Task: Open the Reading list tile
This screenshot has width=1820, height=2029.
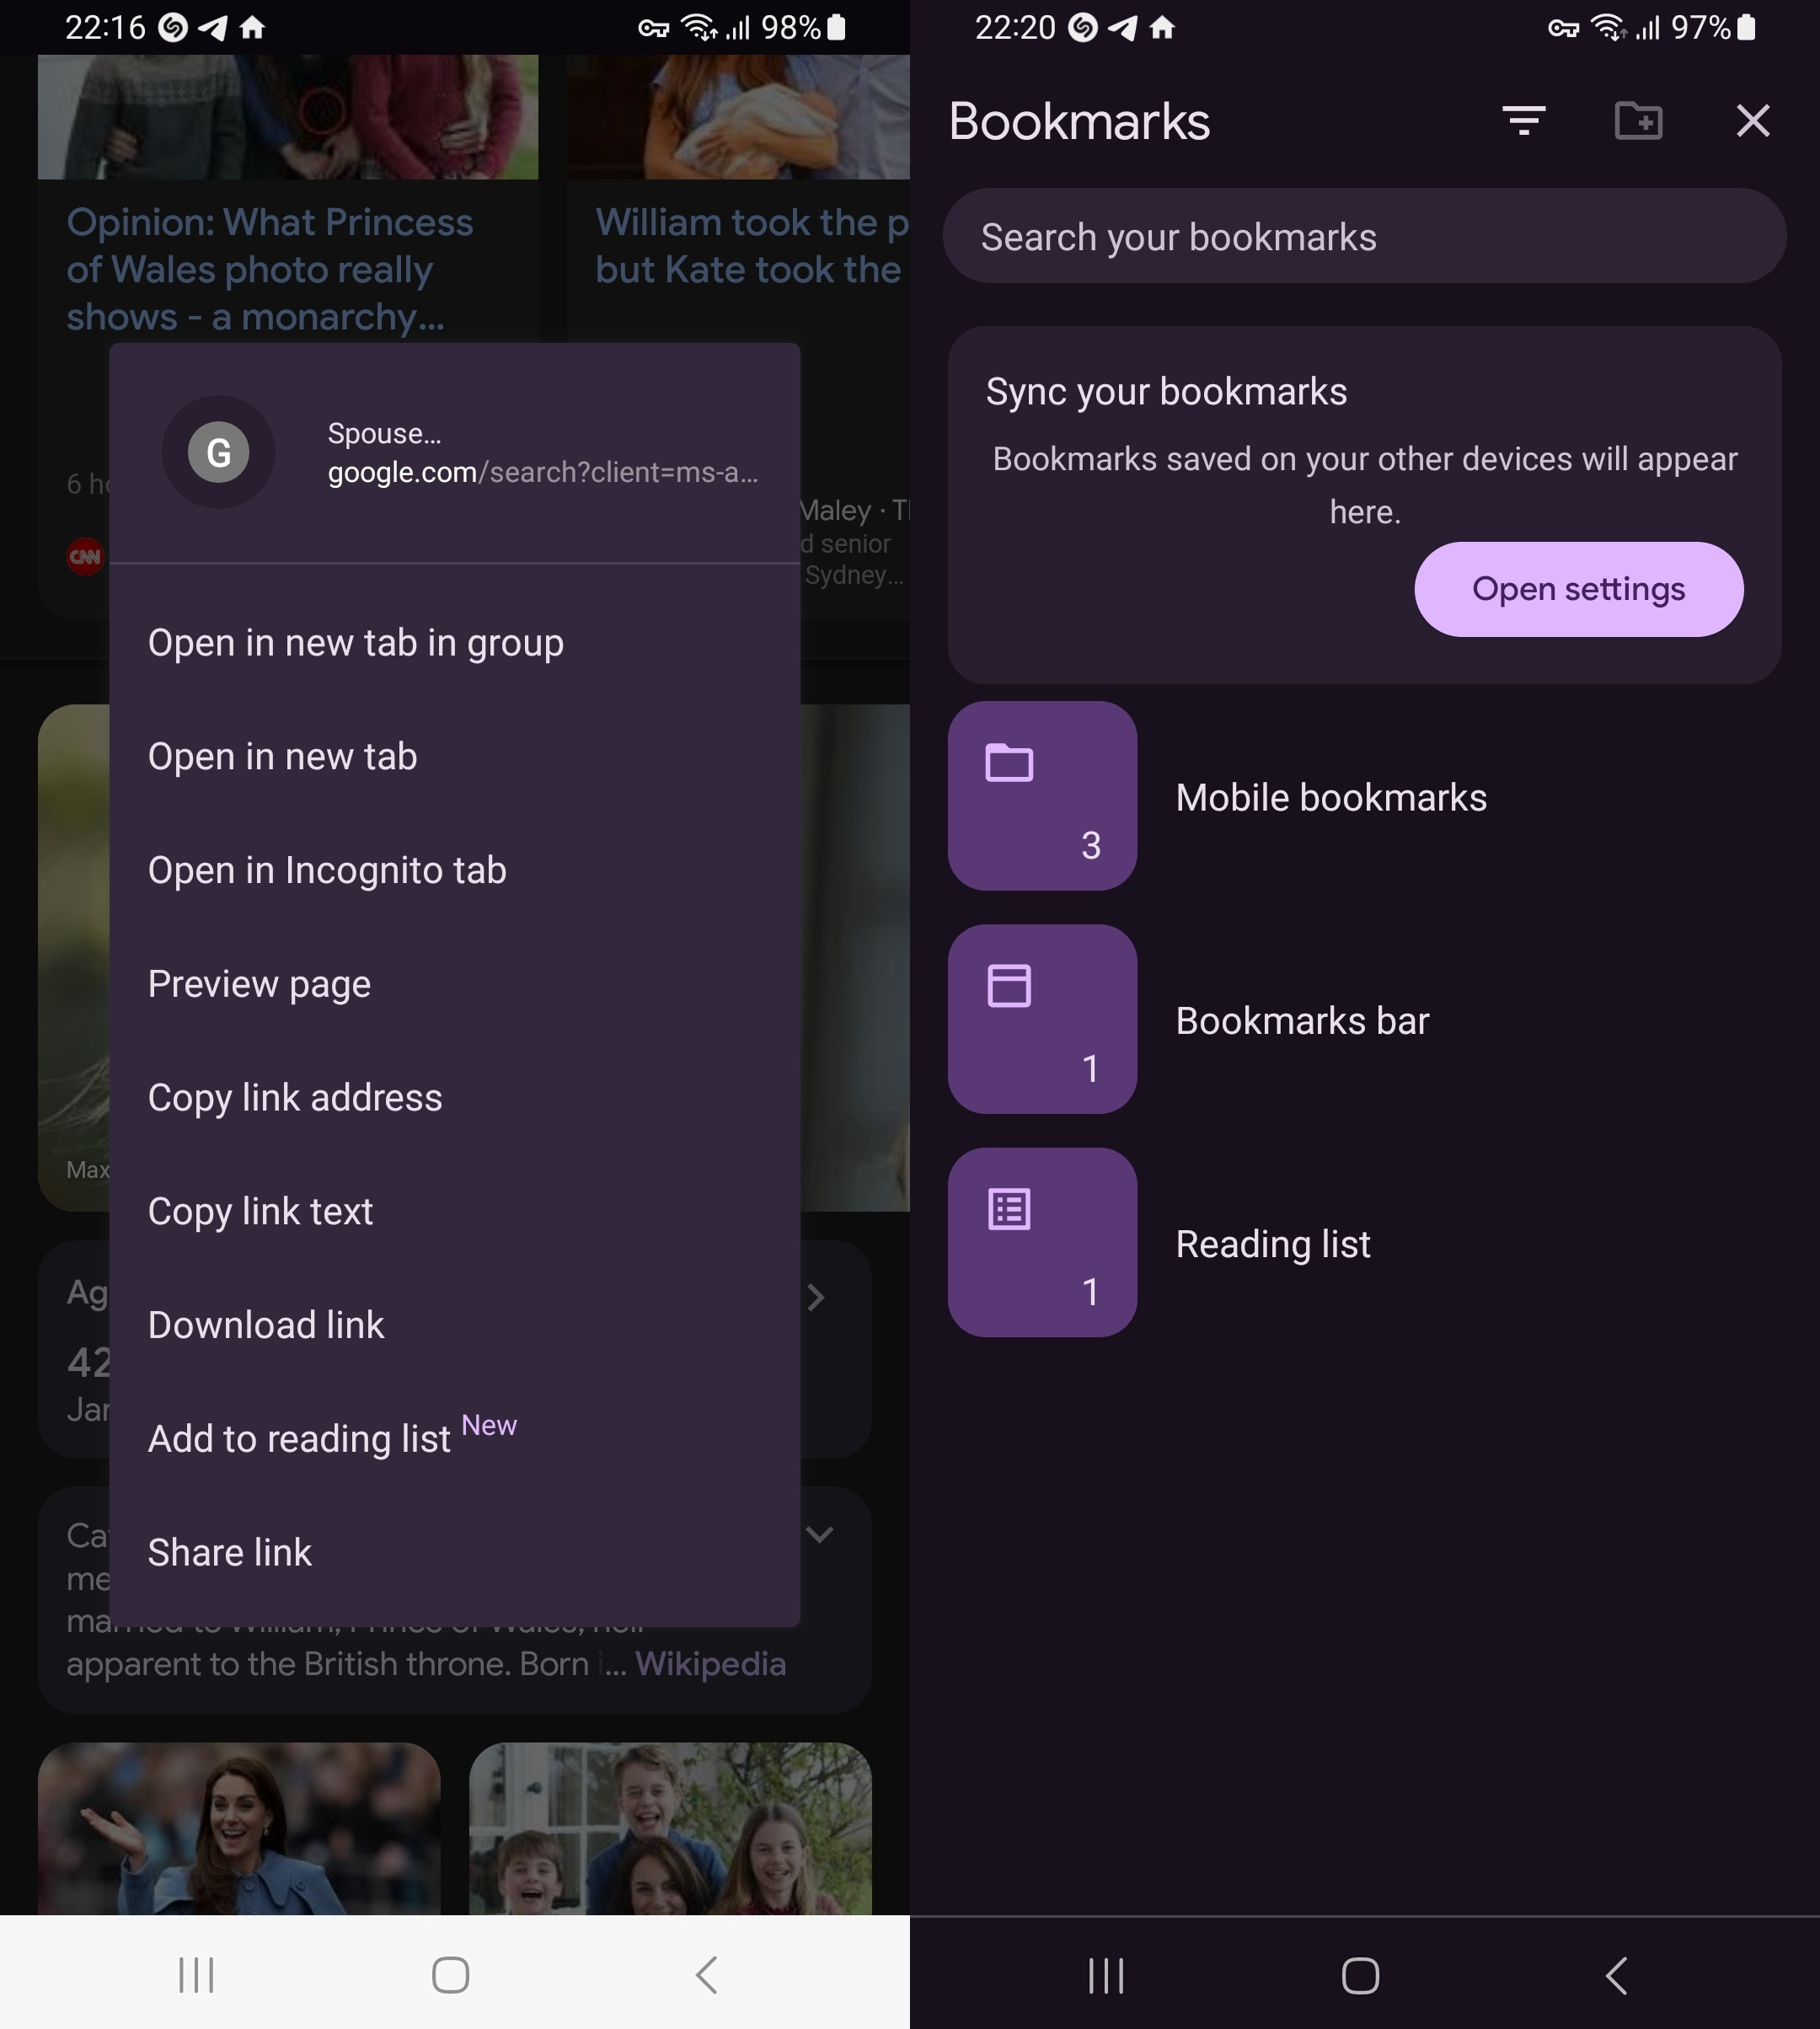Action: point(1042,1242)
